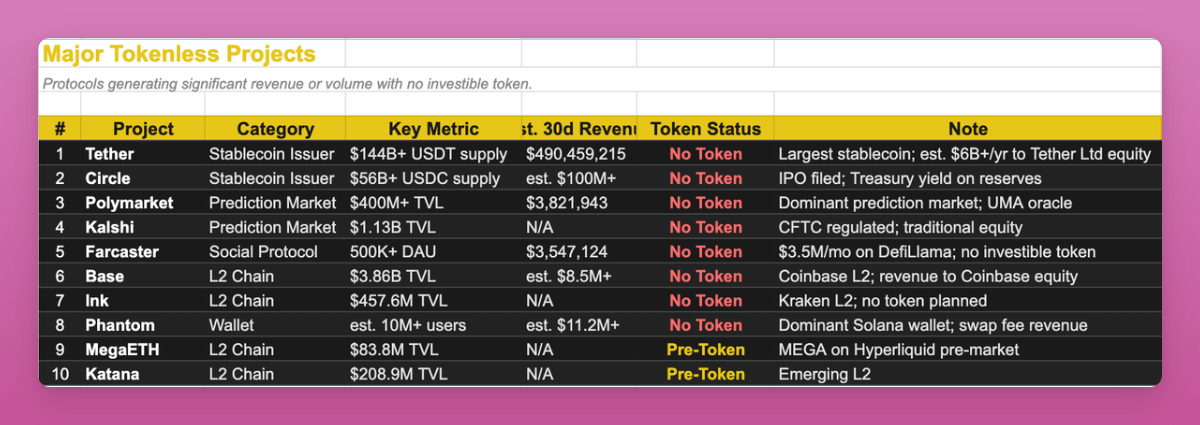Click the 'Kalshi' project cell

click(143, 227)
